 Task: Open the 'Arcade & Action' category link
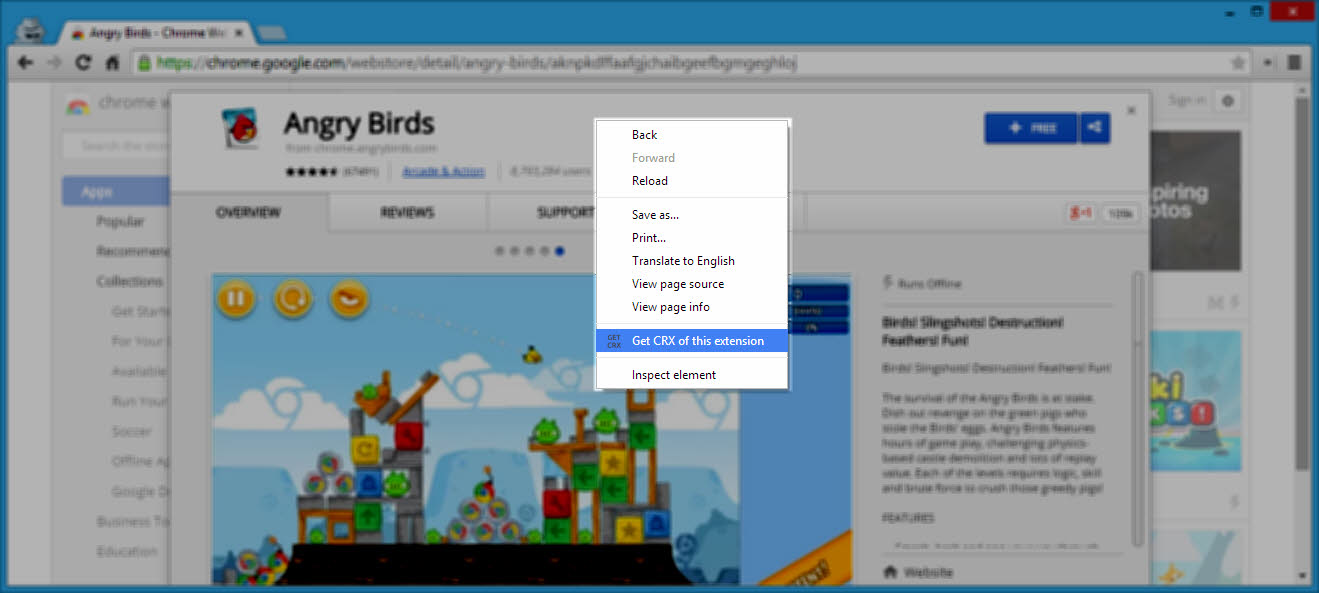pos(443,170)
